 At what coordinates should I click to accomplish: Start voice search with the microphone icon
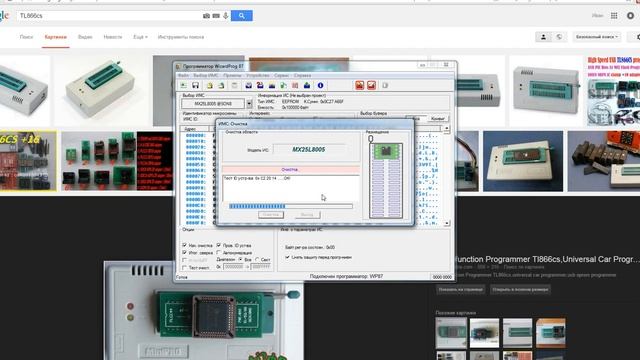coord(225,16)
